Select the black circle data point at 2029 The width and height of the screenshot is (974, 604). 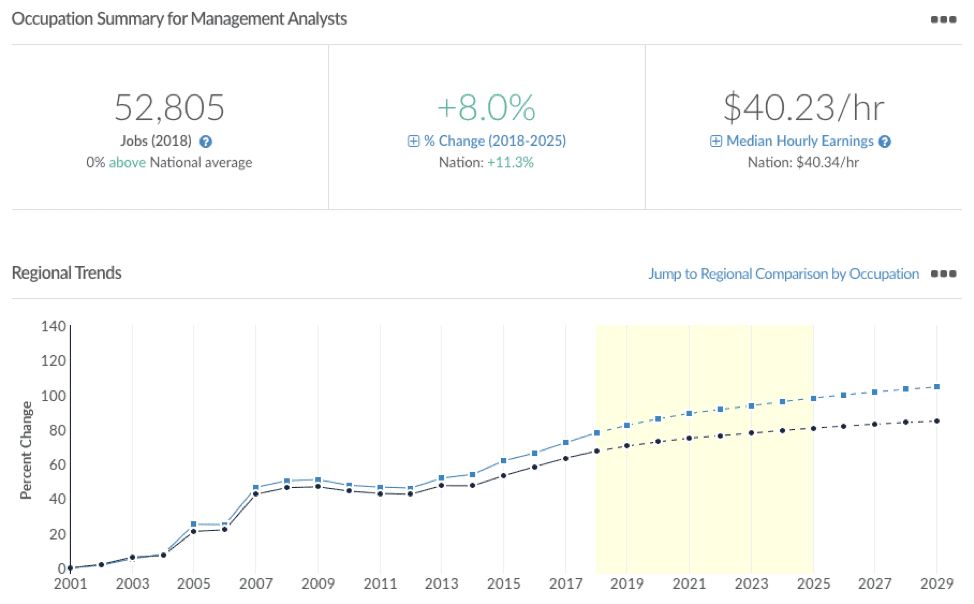pos(937,421)
